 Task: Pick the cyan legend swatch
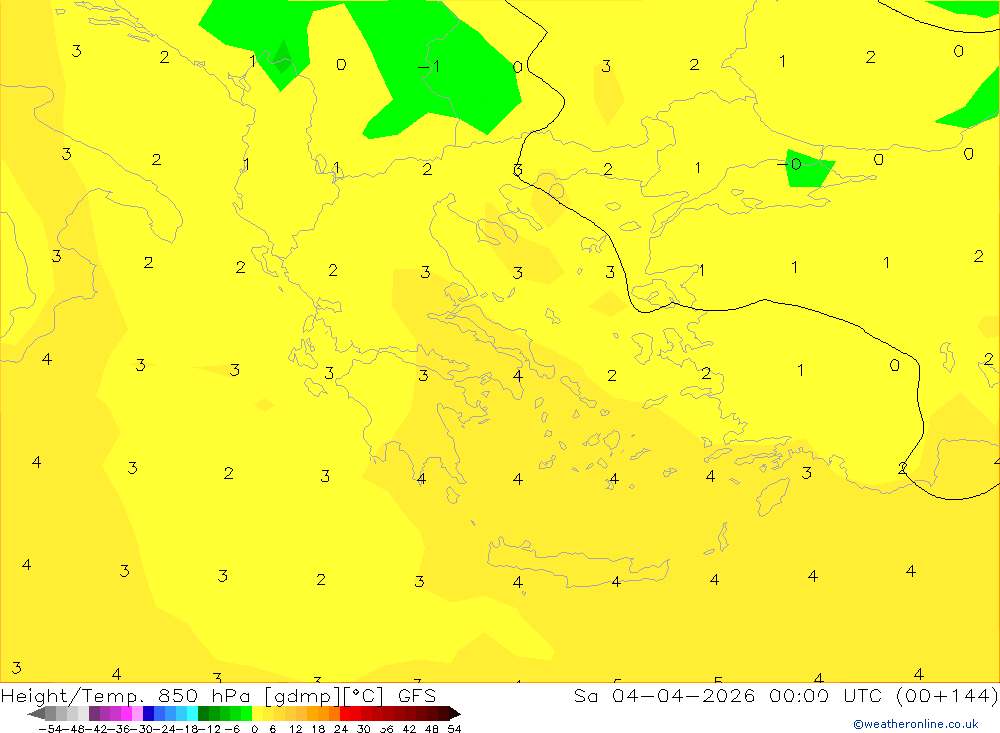coord(192,713)
